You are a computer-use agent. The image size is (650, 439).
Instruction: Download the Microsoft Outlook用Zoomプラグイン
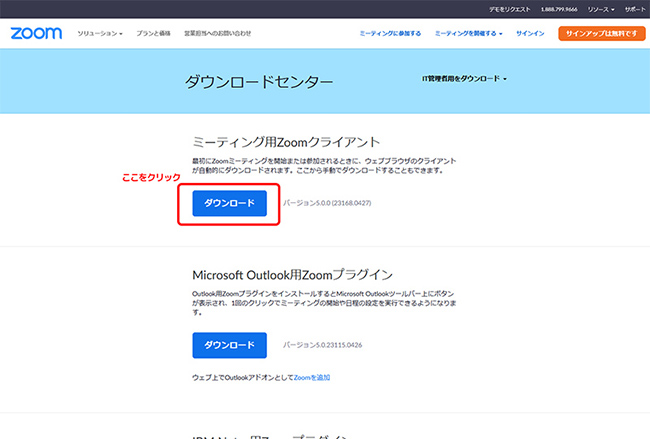click(229, 345)
